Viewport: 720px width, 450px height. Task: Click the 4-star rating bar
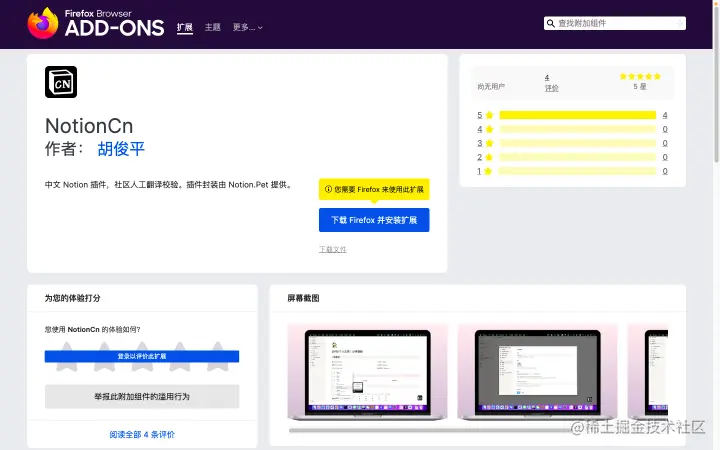578,129
